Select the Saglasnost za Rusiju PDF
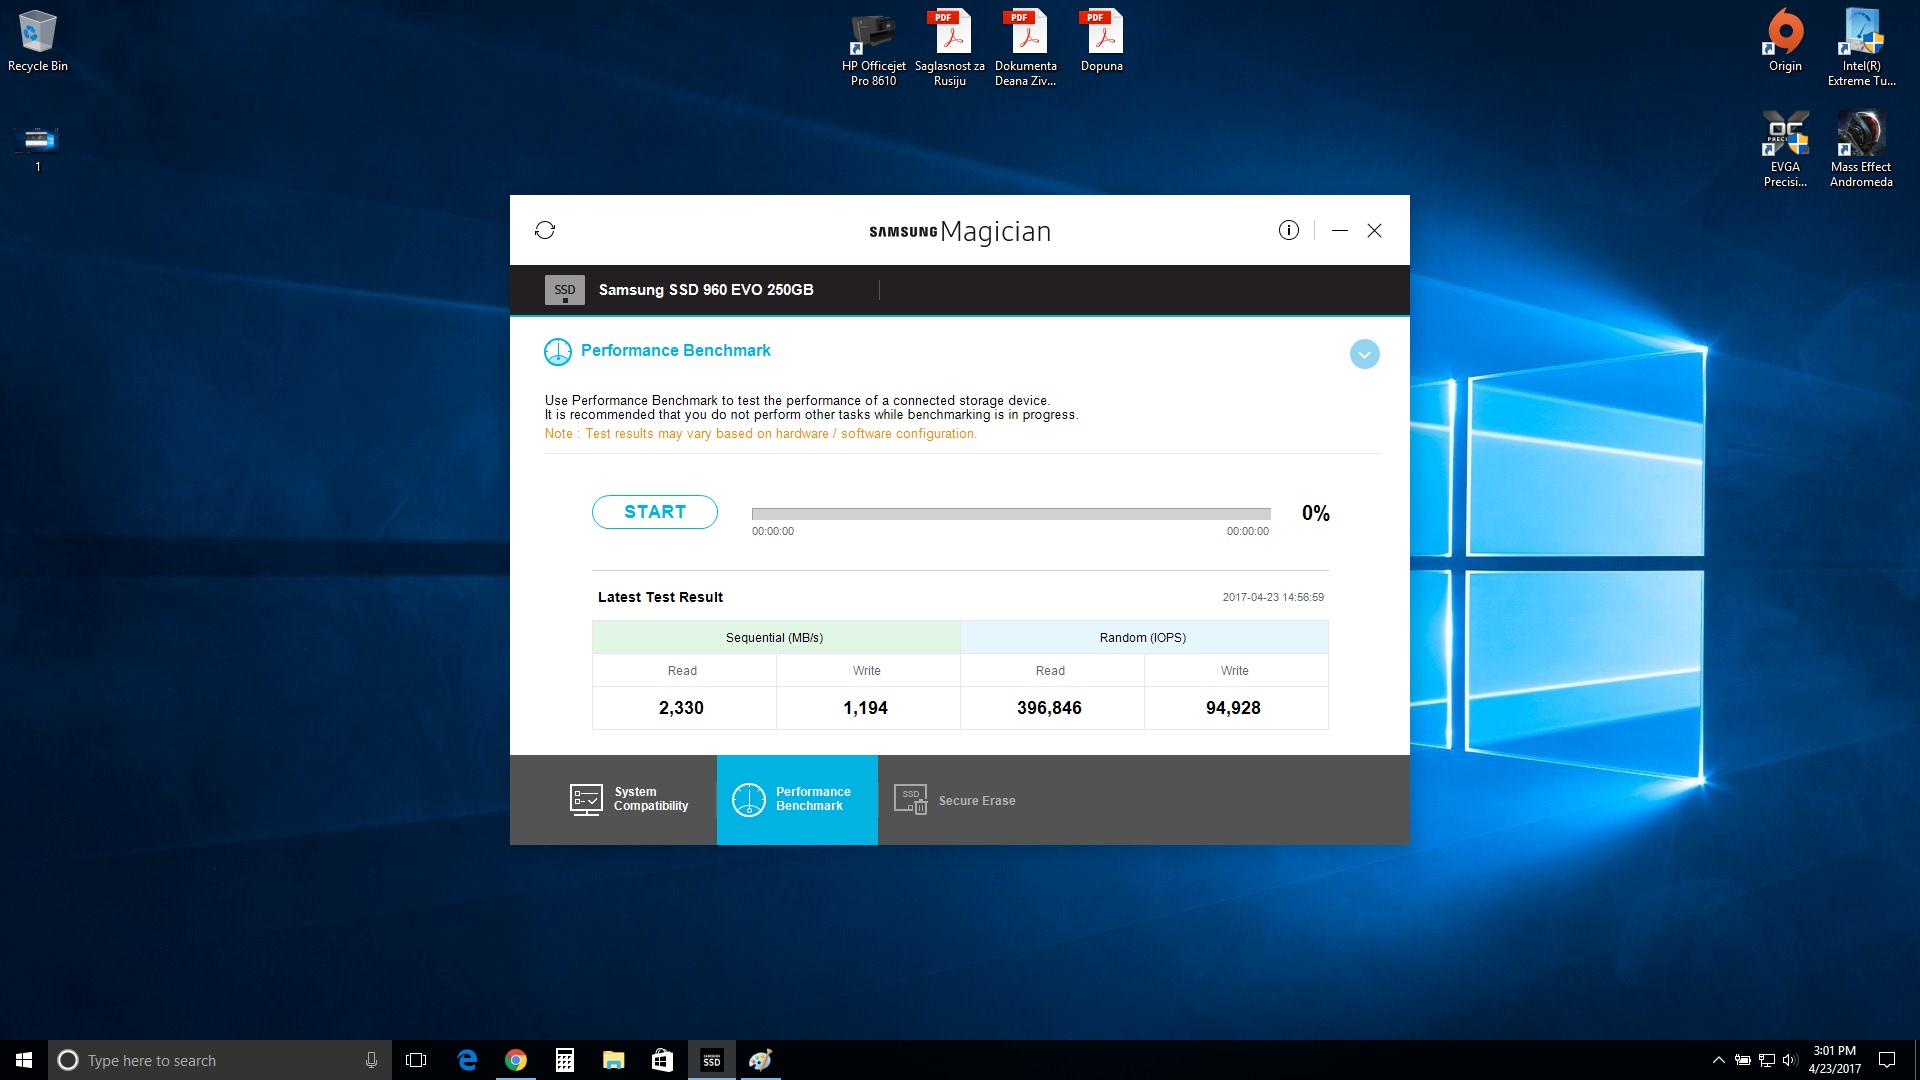This screenshot has height=1080, width=1920. [950, 49]
